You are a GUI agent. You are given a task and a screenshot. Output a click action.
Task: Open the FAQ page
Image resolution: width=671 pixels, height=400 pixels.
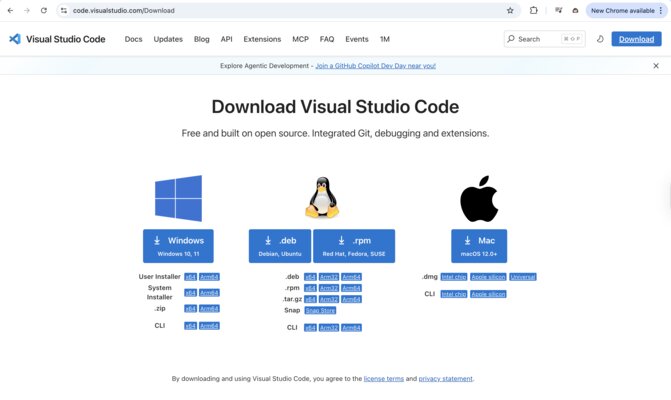tap(327, 39)
